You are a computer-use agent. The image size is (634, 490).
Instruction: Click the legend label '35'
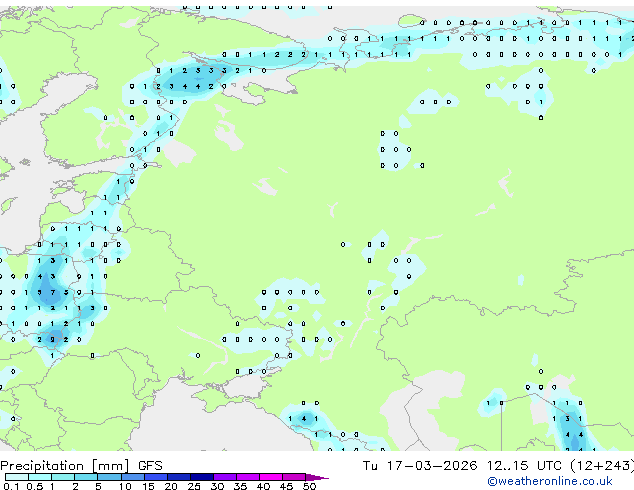tap(240, 486)
